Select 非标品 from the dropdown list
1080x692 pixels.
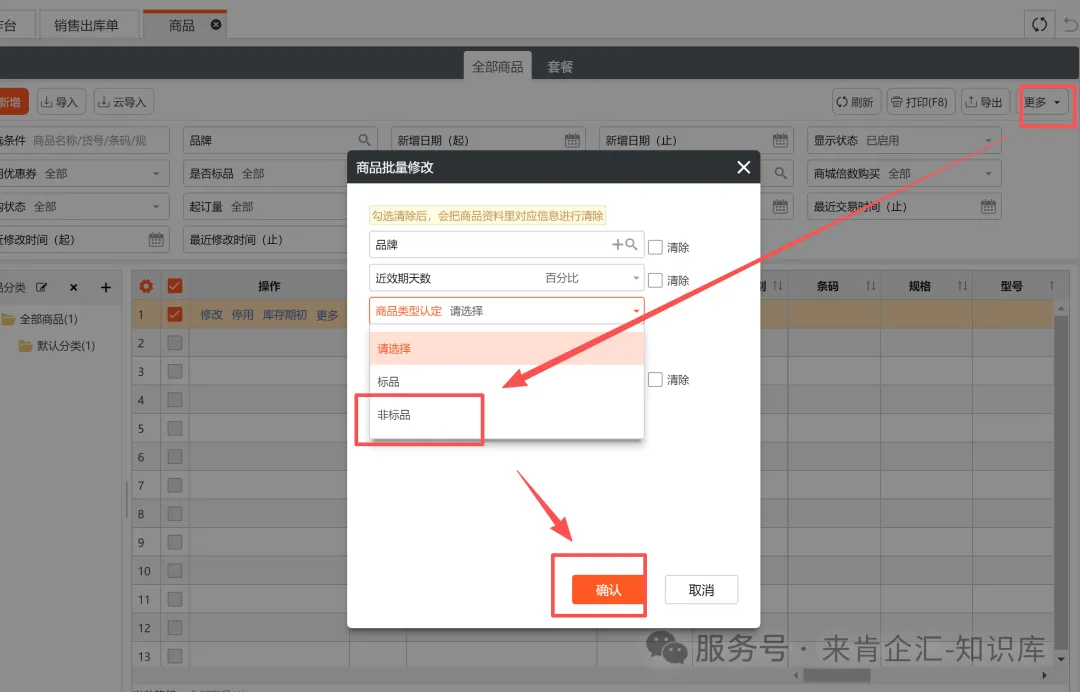pyautogui.click(x=395, y=415)
